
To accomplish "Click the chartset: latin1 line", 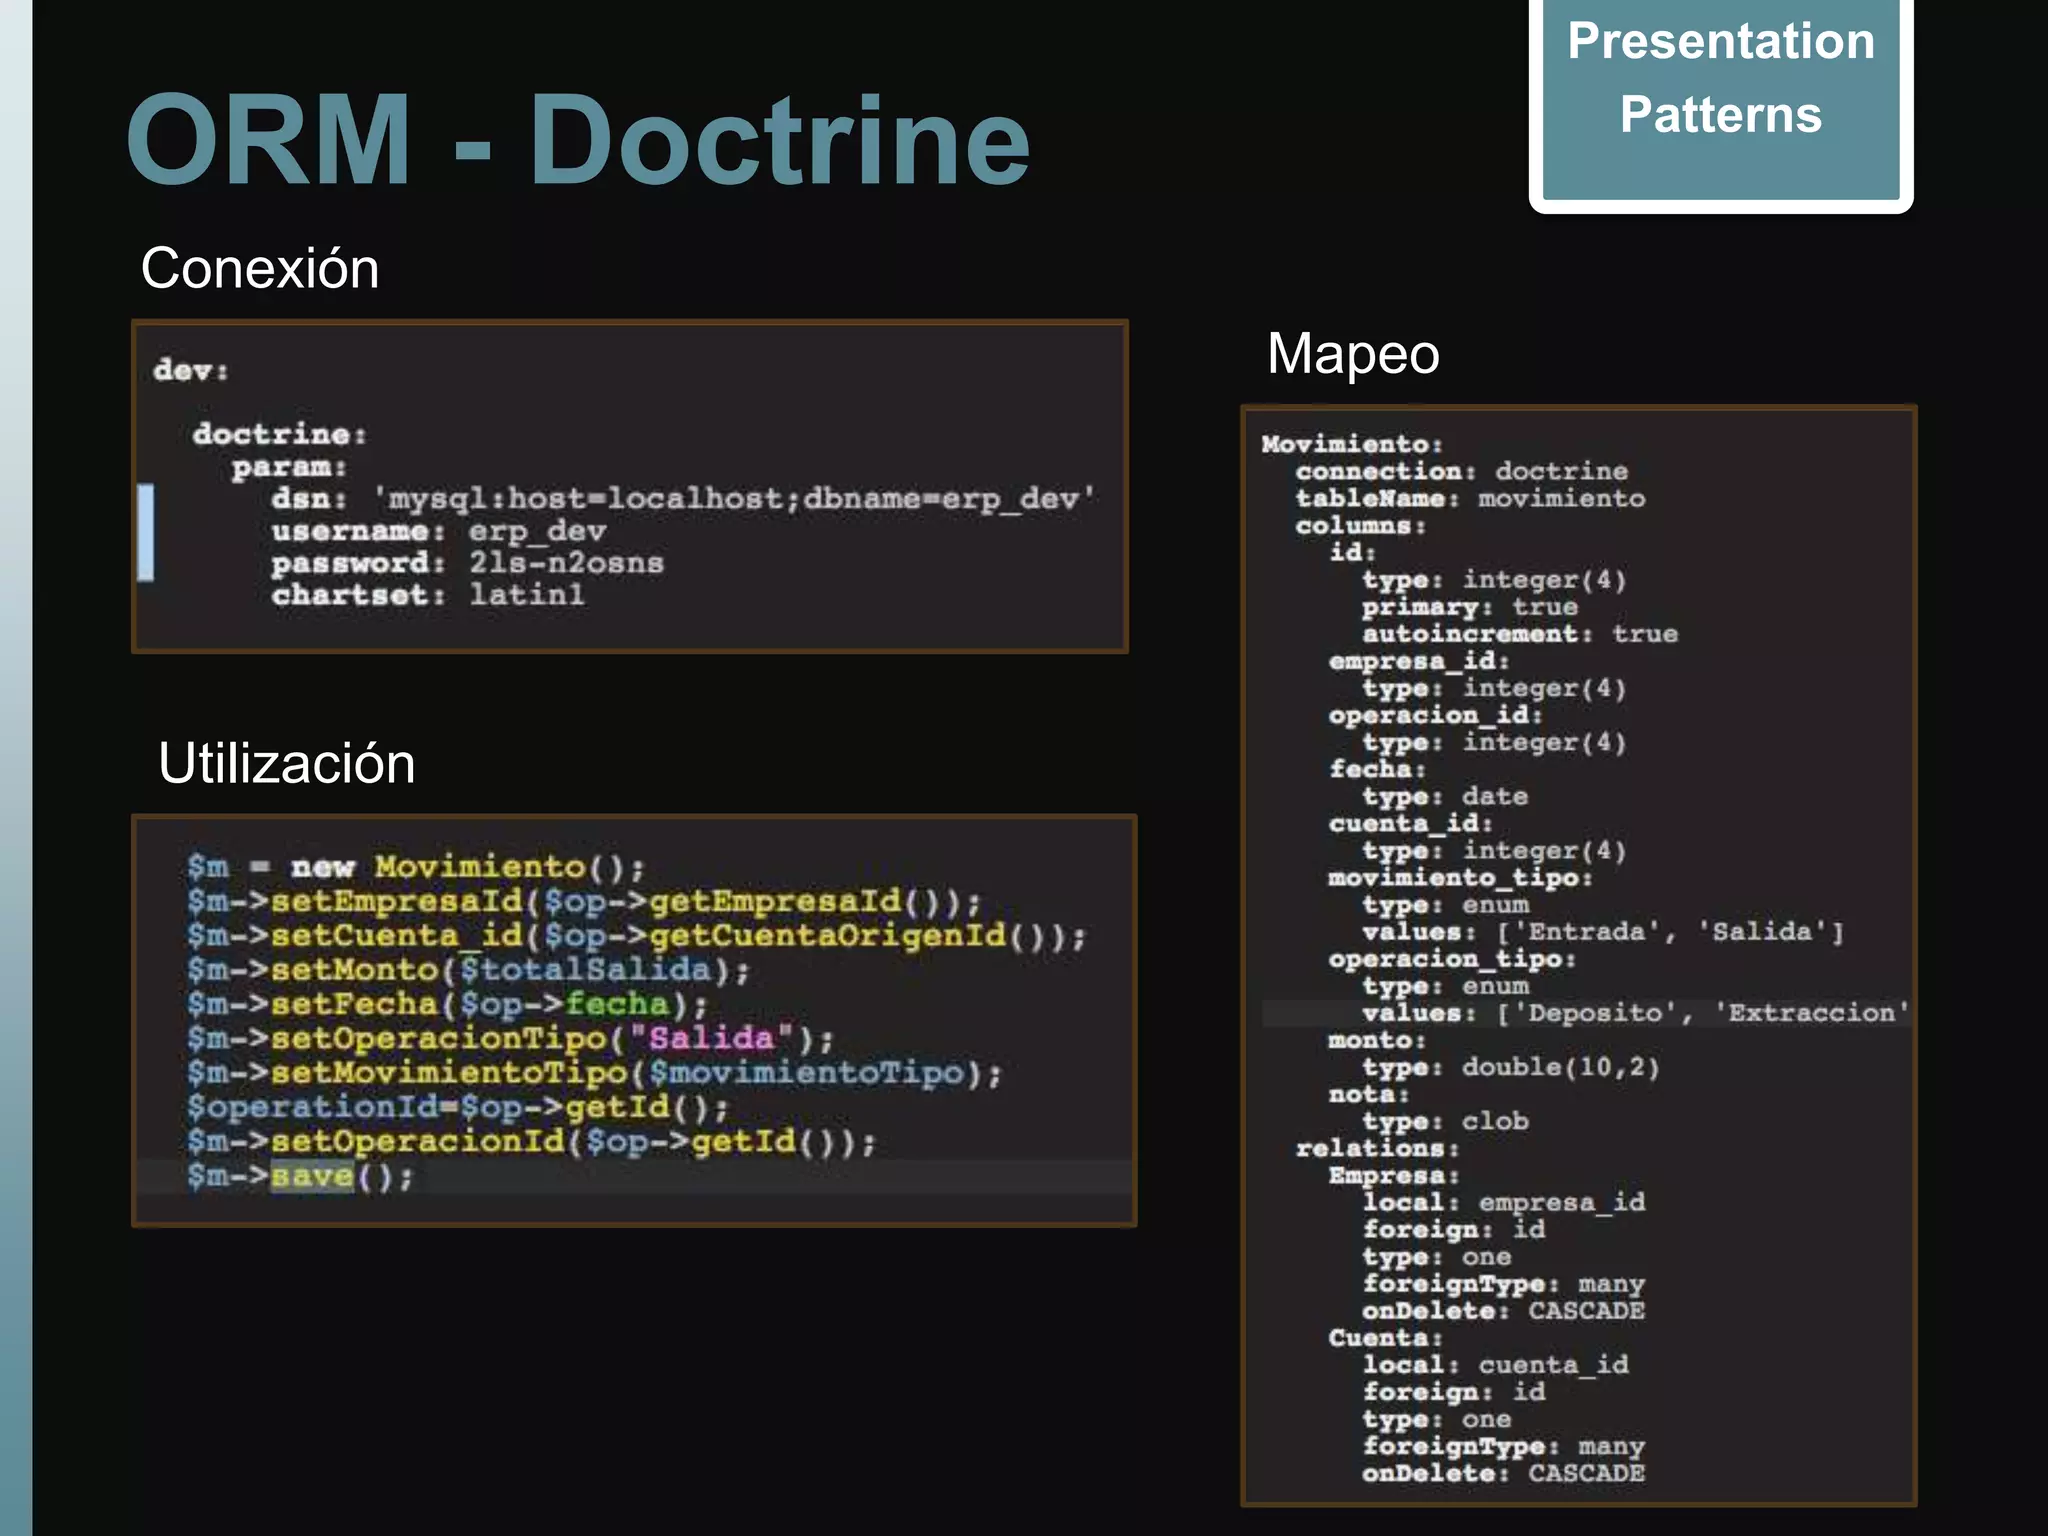I will coord(428,595).
